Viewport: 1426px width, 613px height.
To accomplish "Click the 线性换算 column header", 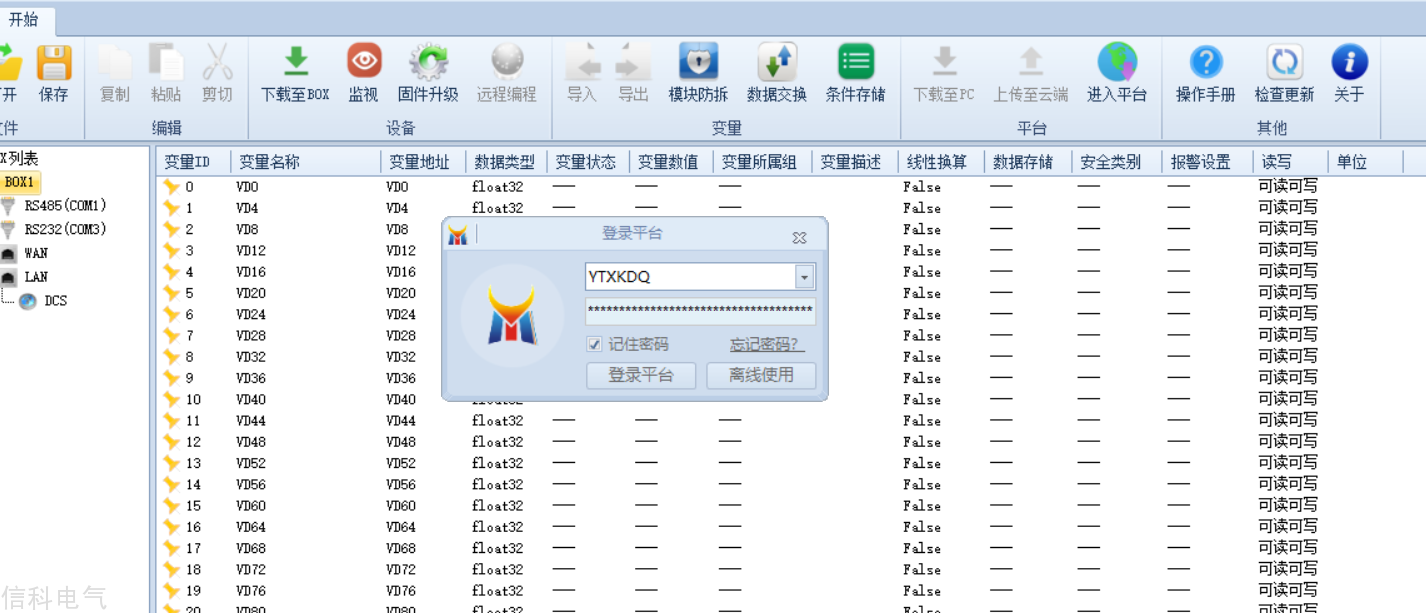I will pyautogui.click(x=941, y=162).
